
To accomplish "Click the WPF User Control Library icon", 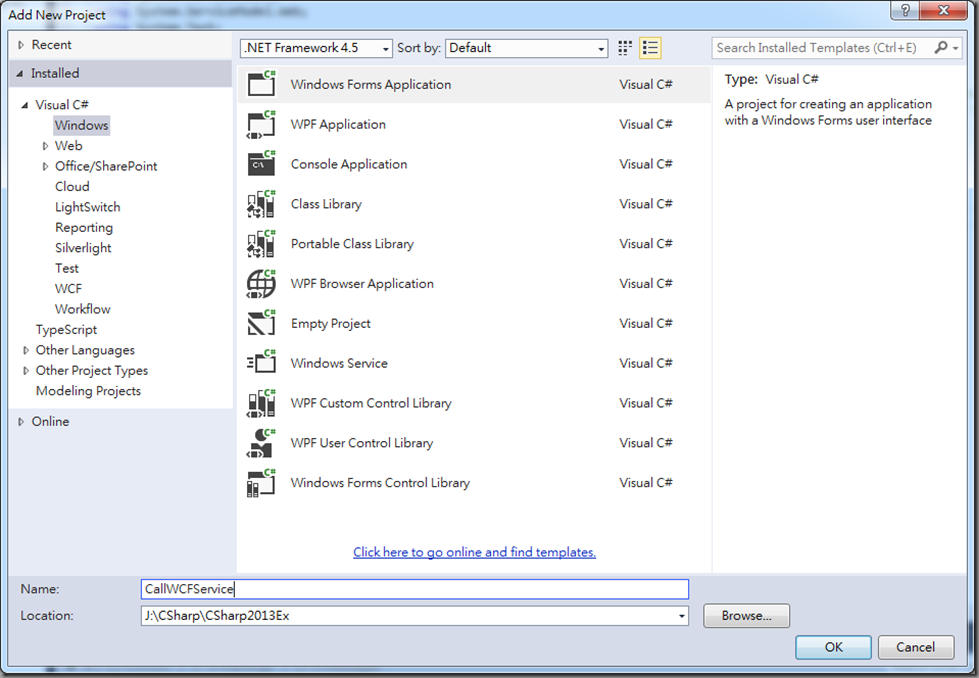I will coord(261,443).
